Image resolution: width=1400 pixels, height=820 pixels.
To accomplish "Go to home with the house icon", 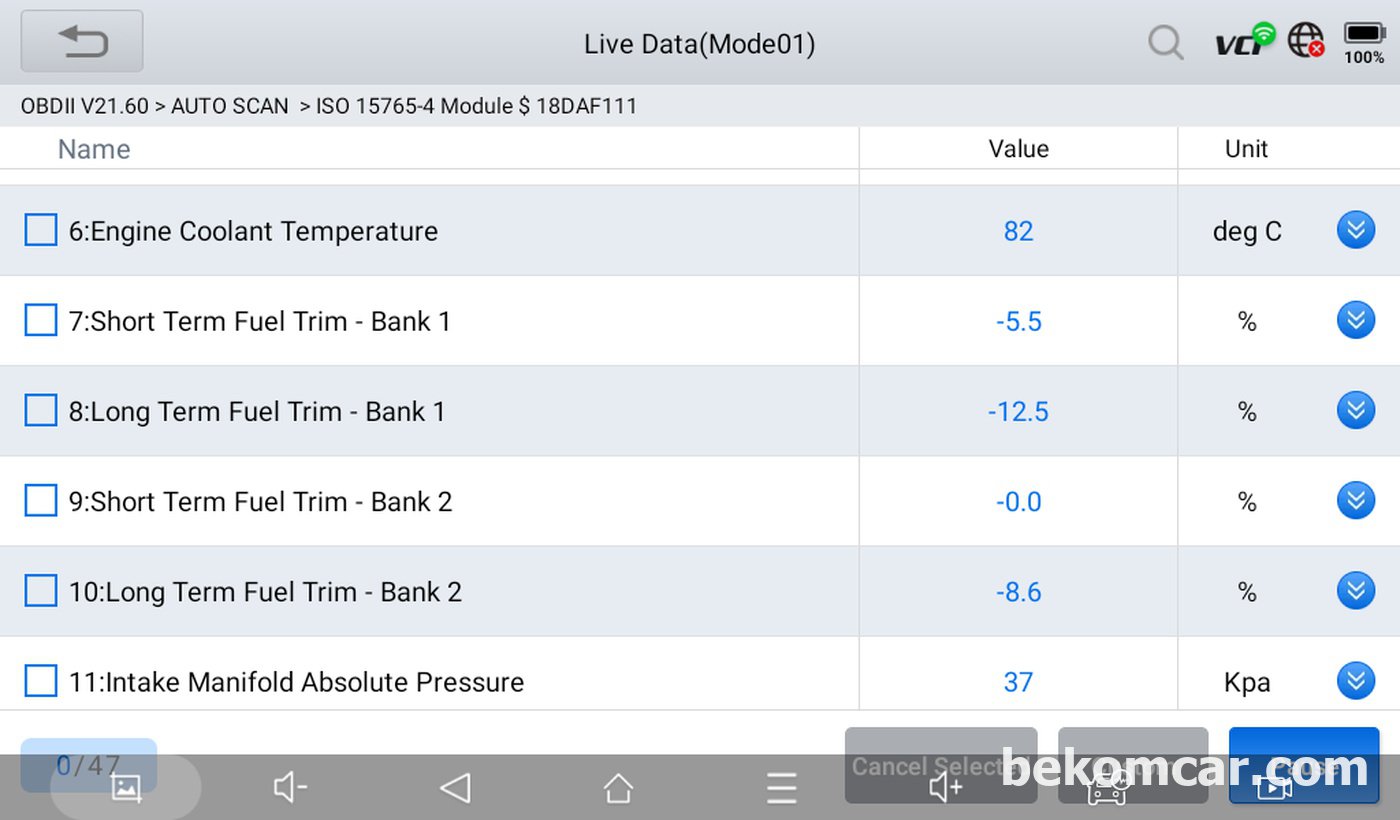I will (618, 788).
